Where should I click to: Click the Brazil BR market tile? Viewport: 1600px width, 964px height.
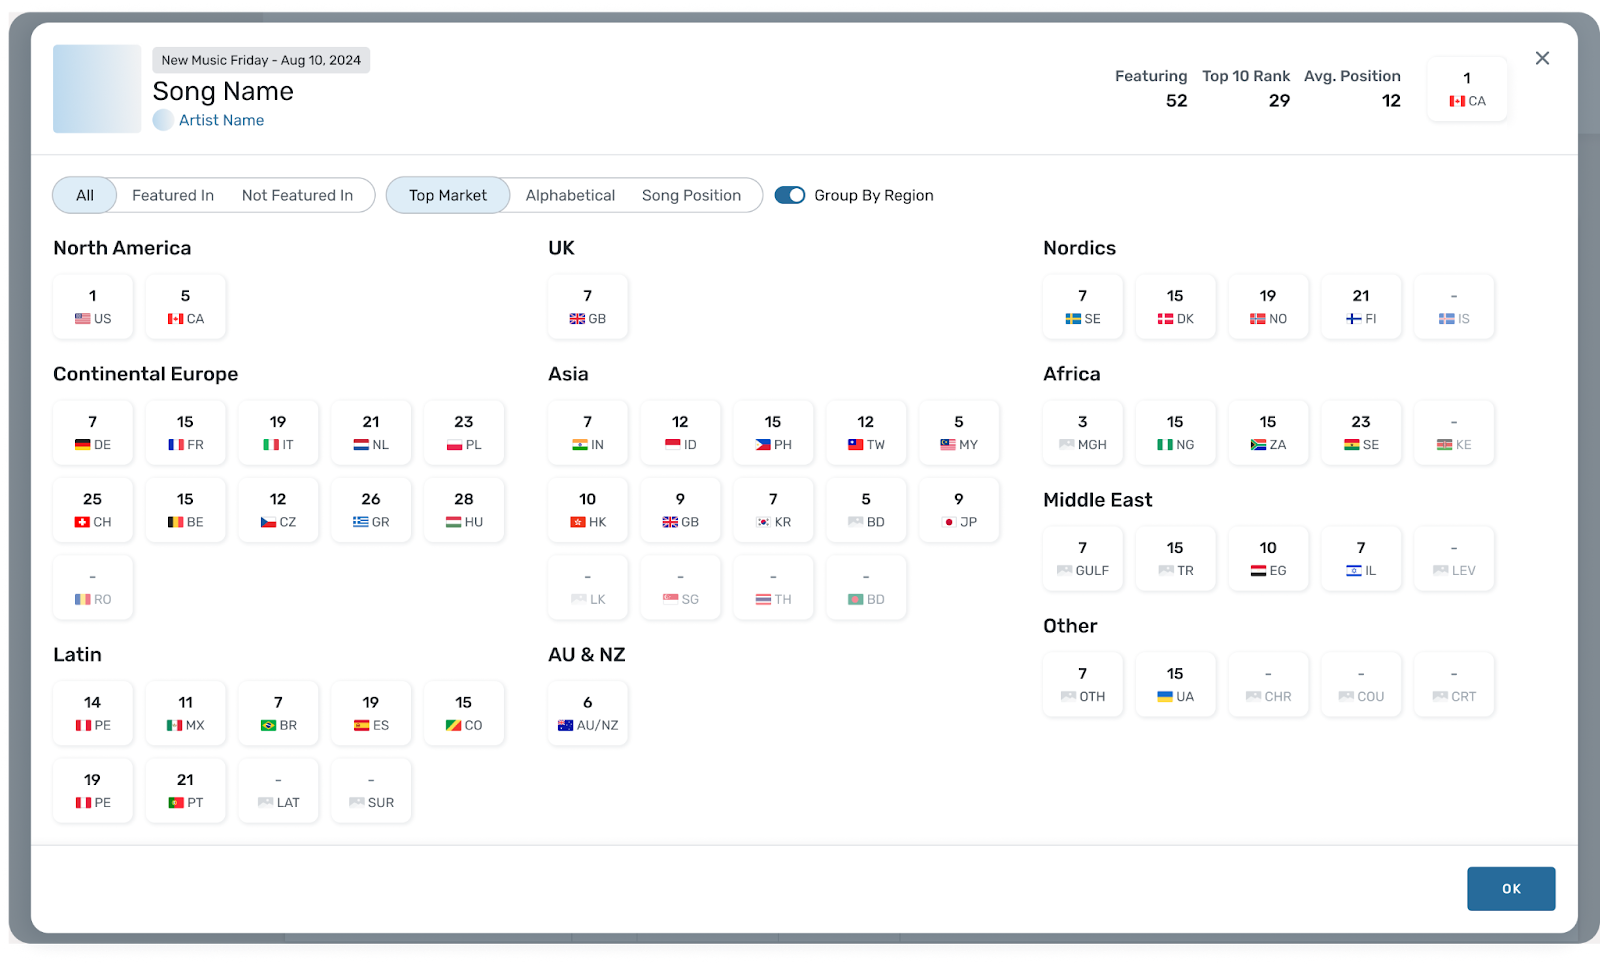point(278,714)
